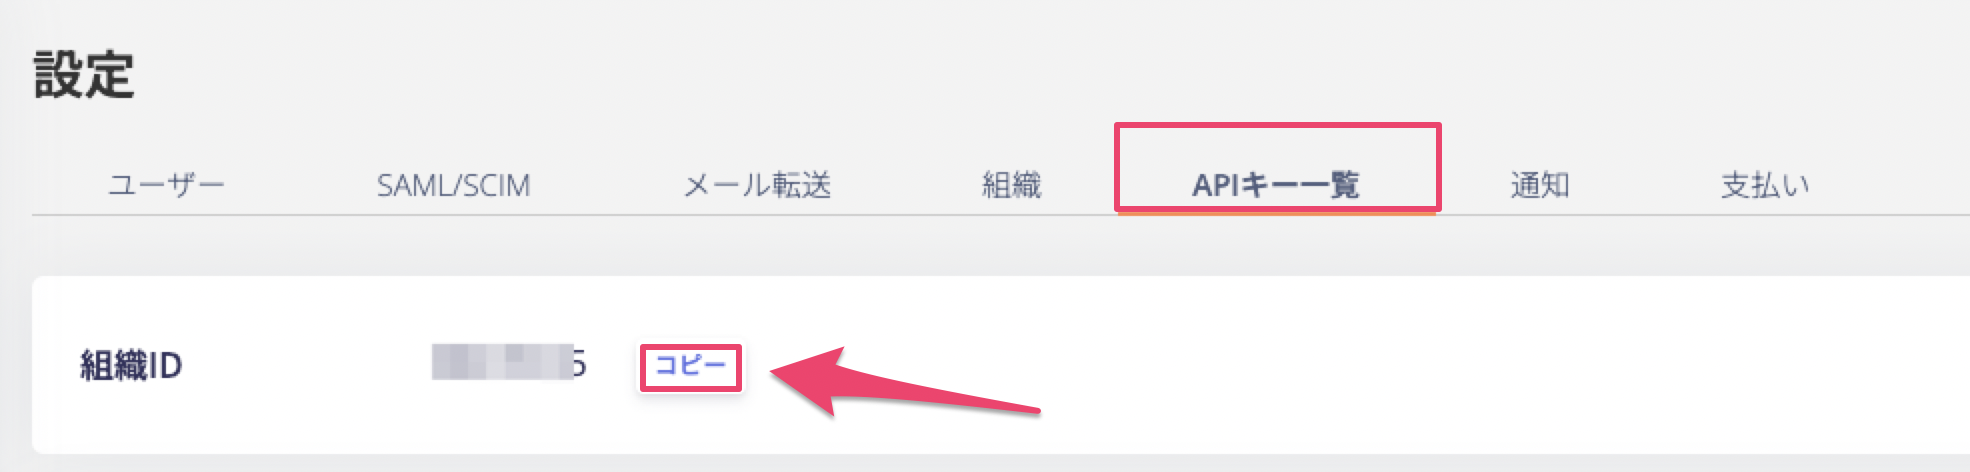View user management via ユーザー
Viewport: 1970px width, 472px height.
click(x=166, y=185)
